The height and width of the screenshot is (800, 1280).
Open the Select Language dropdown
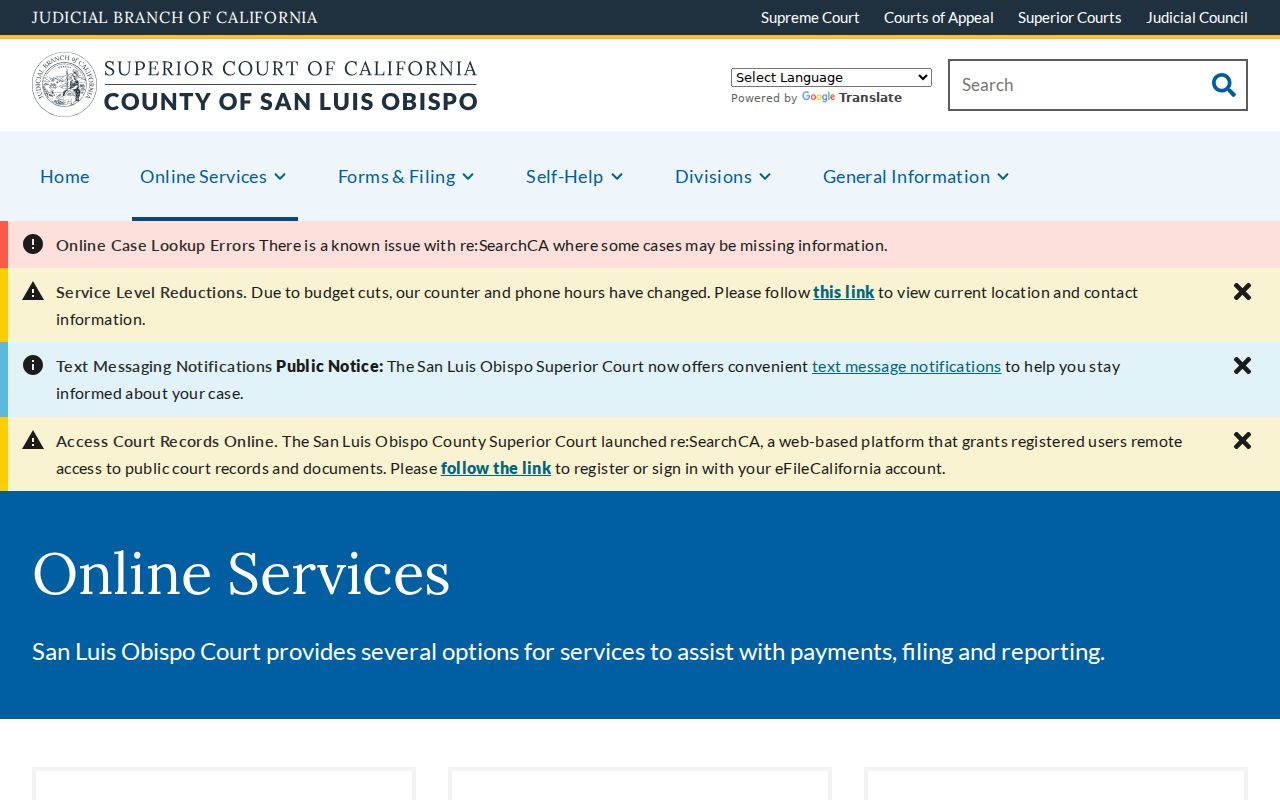click(x=831, y=77)
